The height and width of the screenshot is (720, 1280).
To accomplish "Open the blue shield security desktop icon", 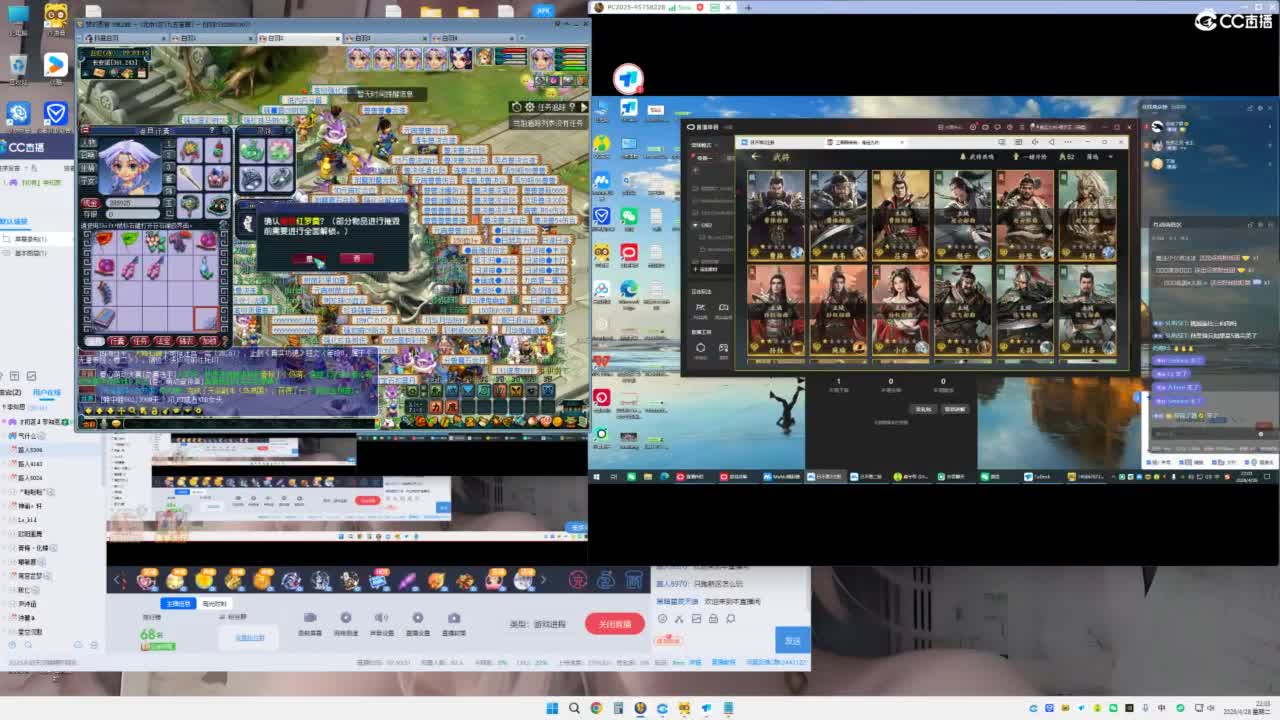I will [56, 113].
